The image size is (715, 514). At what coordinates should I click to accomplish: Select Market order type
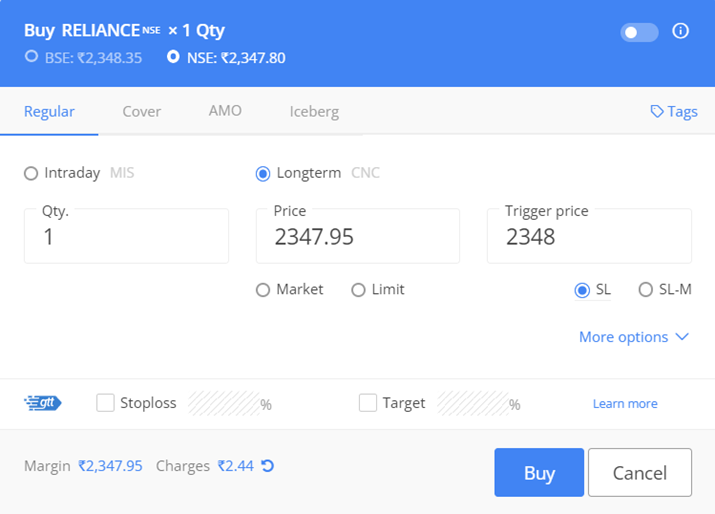coord(263,290)
